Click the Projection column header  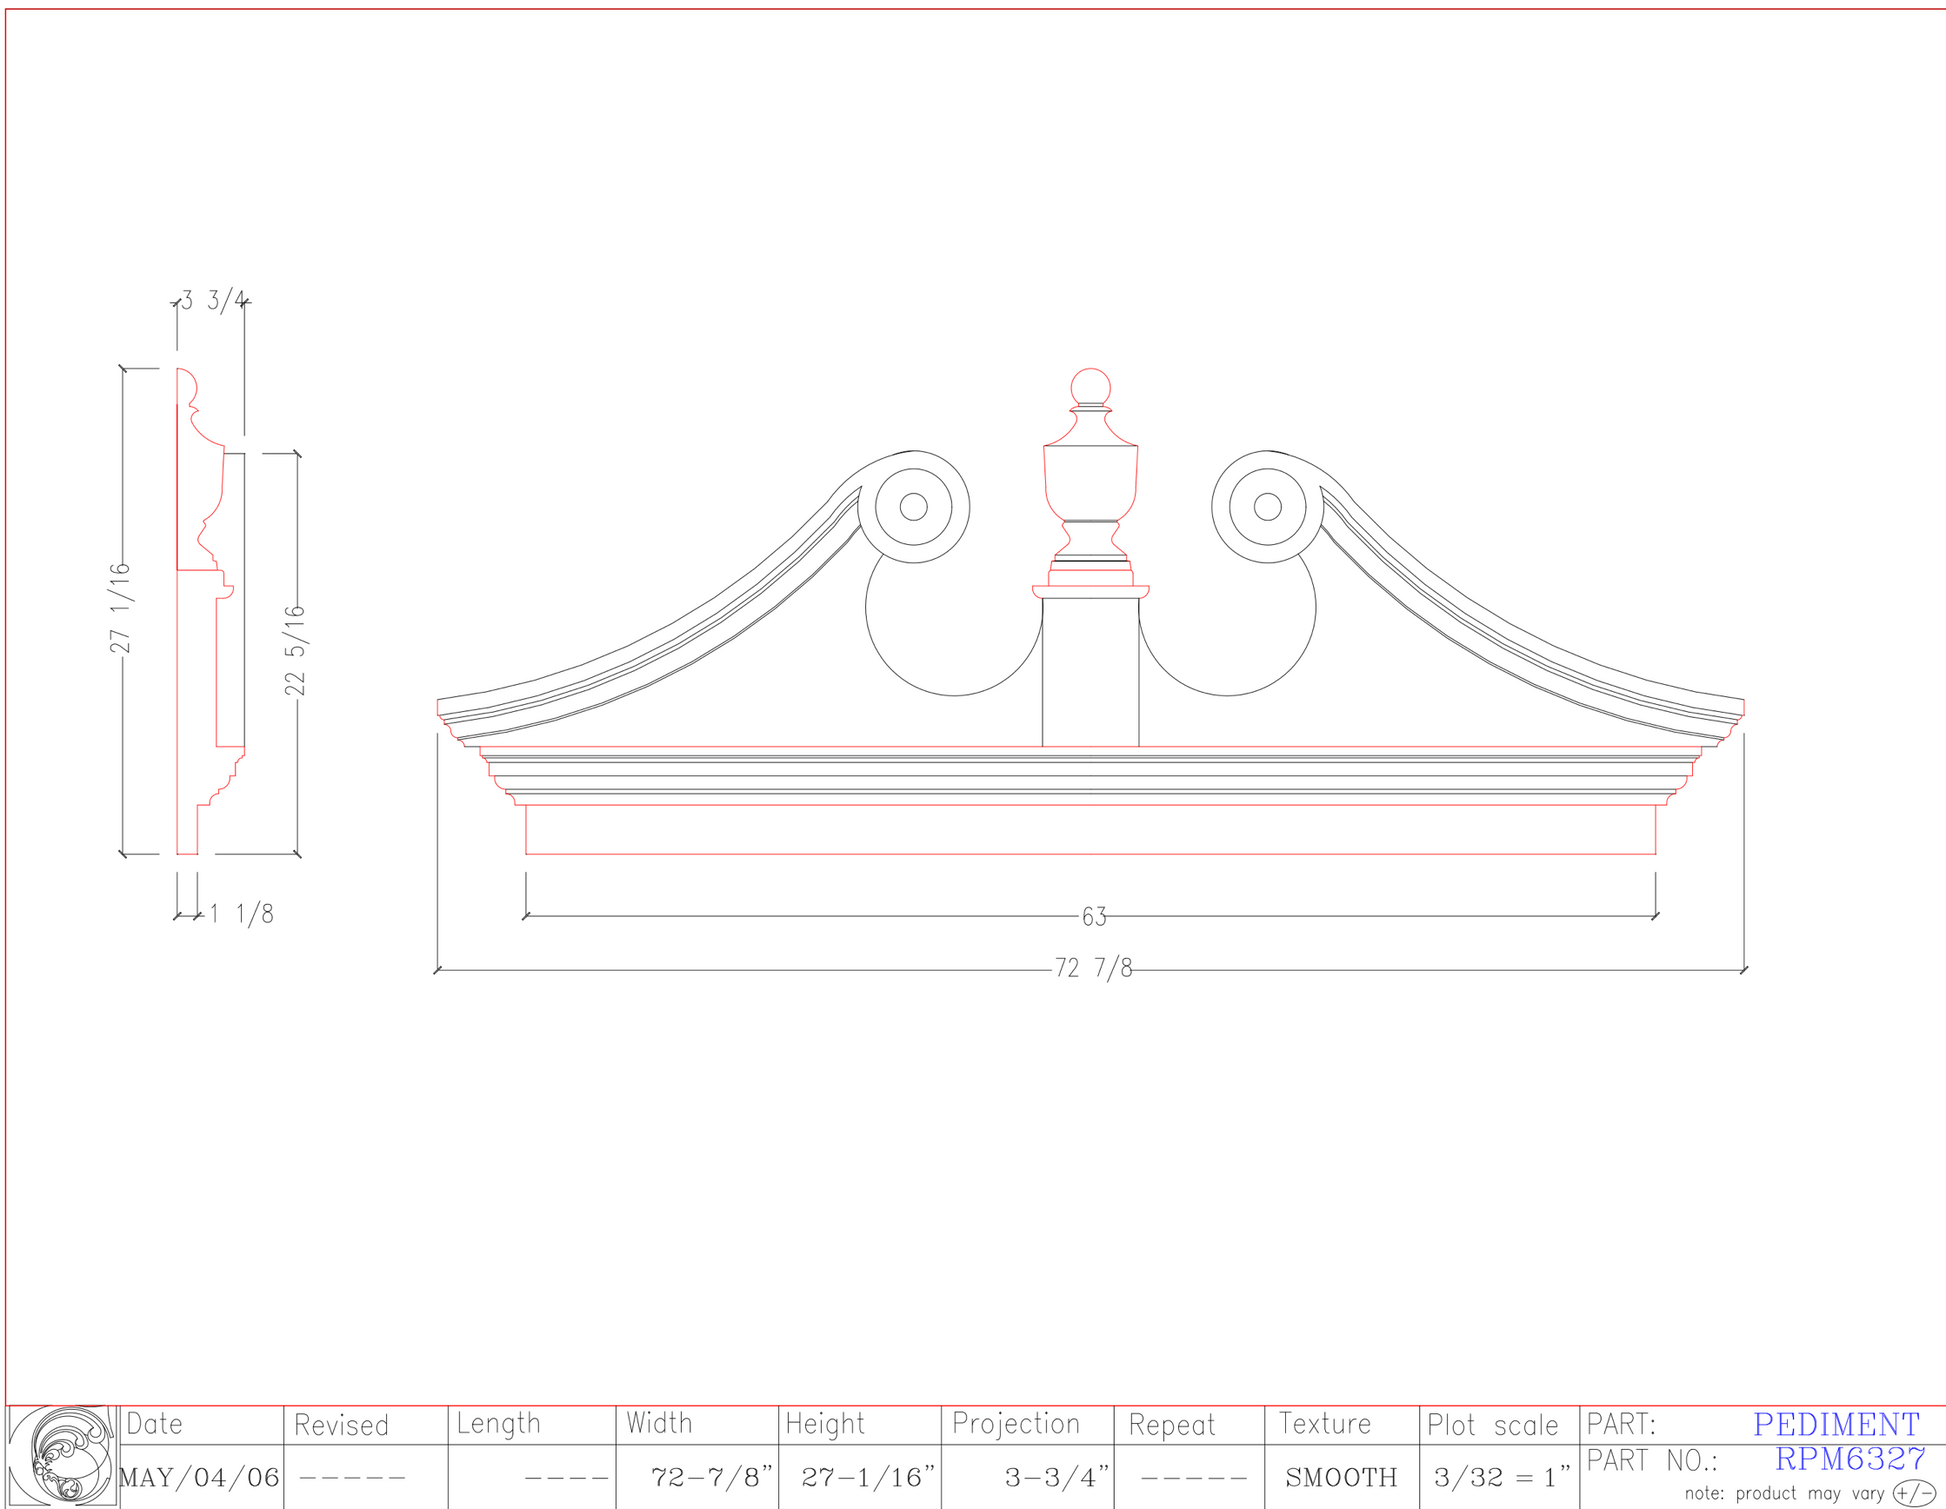tap(1016, 1424)
